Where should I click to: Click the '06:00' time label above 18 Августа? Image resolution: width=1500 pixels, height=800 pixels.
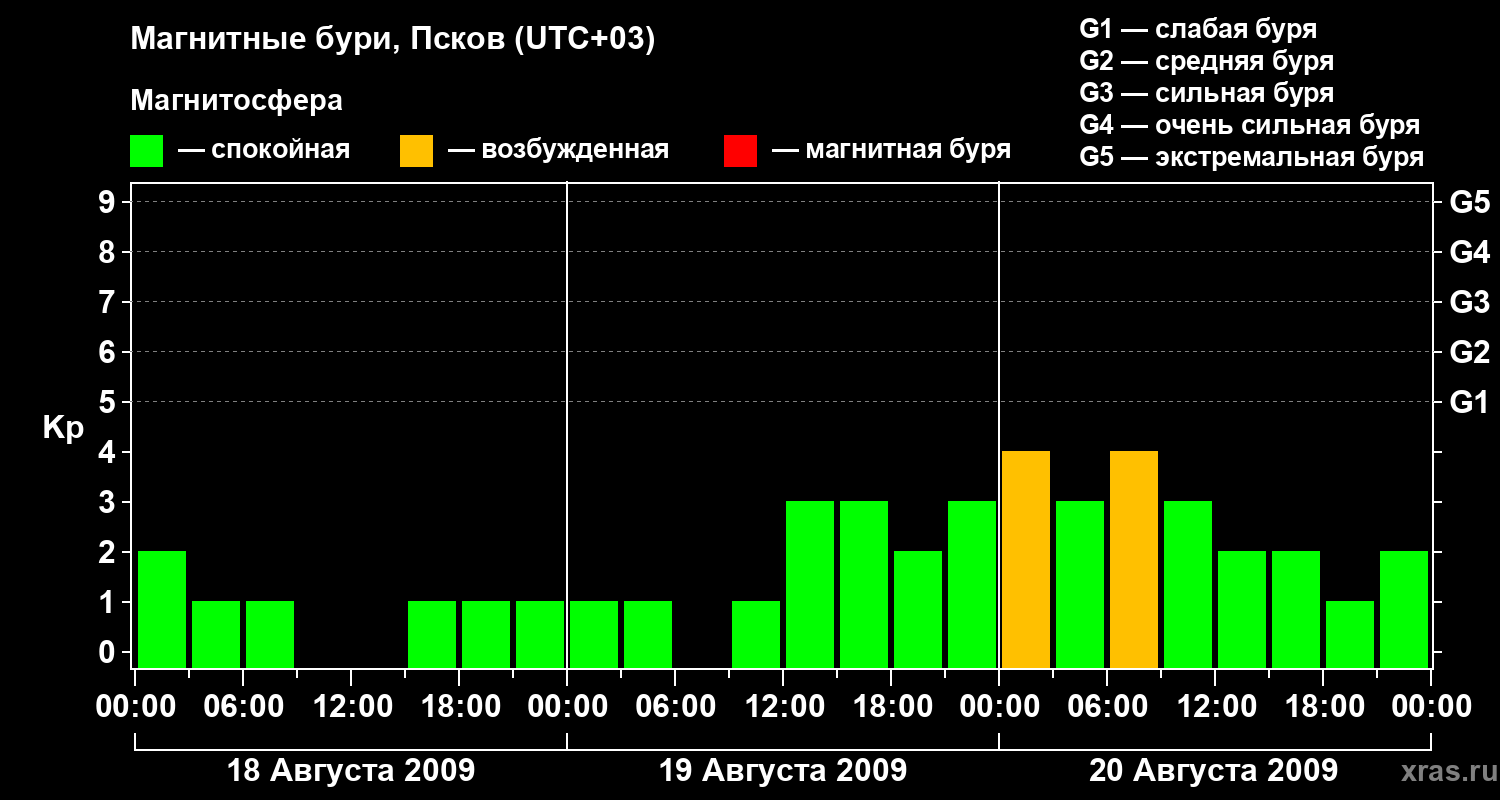[x=243, y=707]
